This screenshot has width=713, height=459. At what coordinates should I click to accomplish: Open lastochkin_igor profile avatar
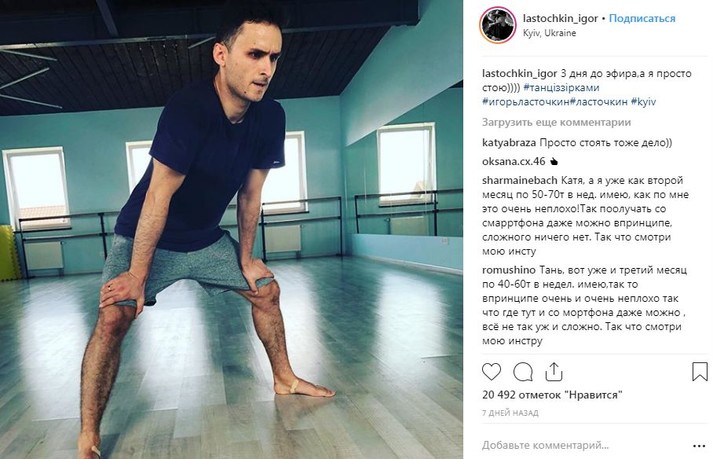point(497,25)
